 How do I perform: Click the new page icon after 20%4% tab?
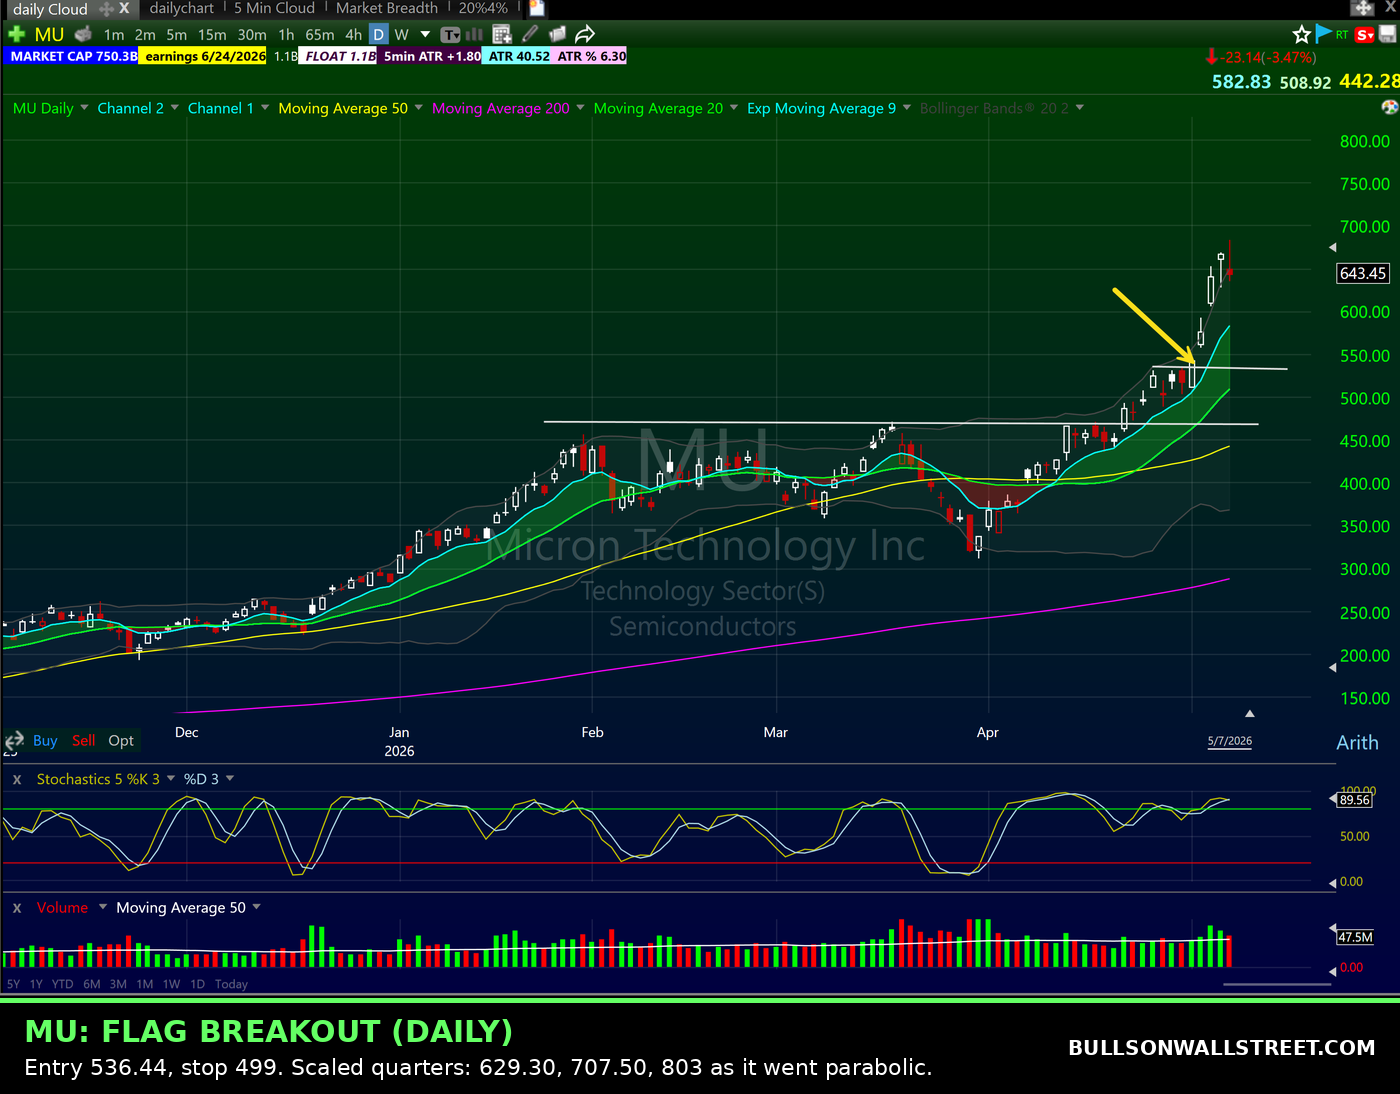tap(537, 8)
